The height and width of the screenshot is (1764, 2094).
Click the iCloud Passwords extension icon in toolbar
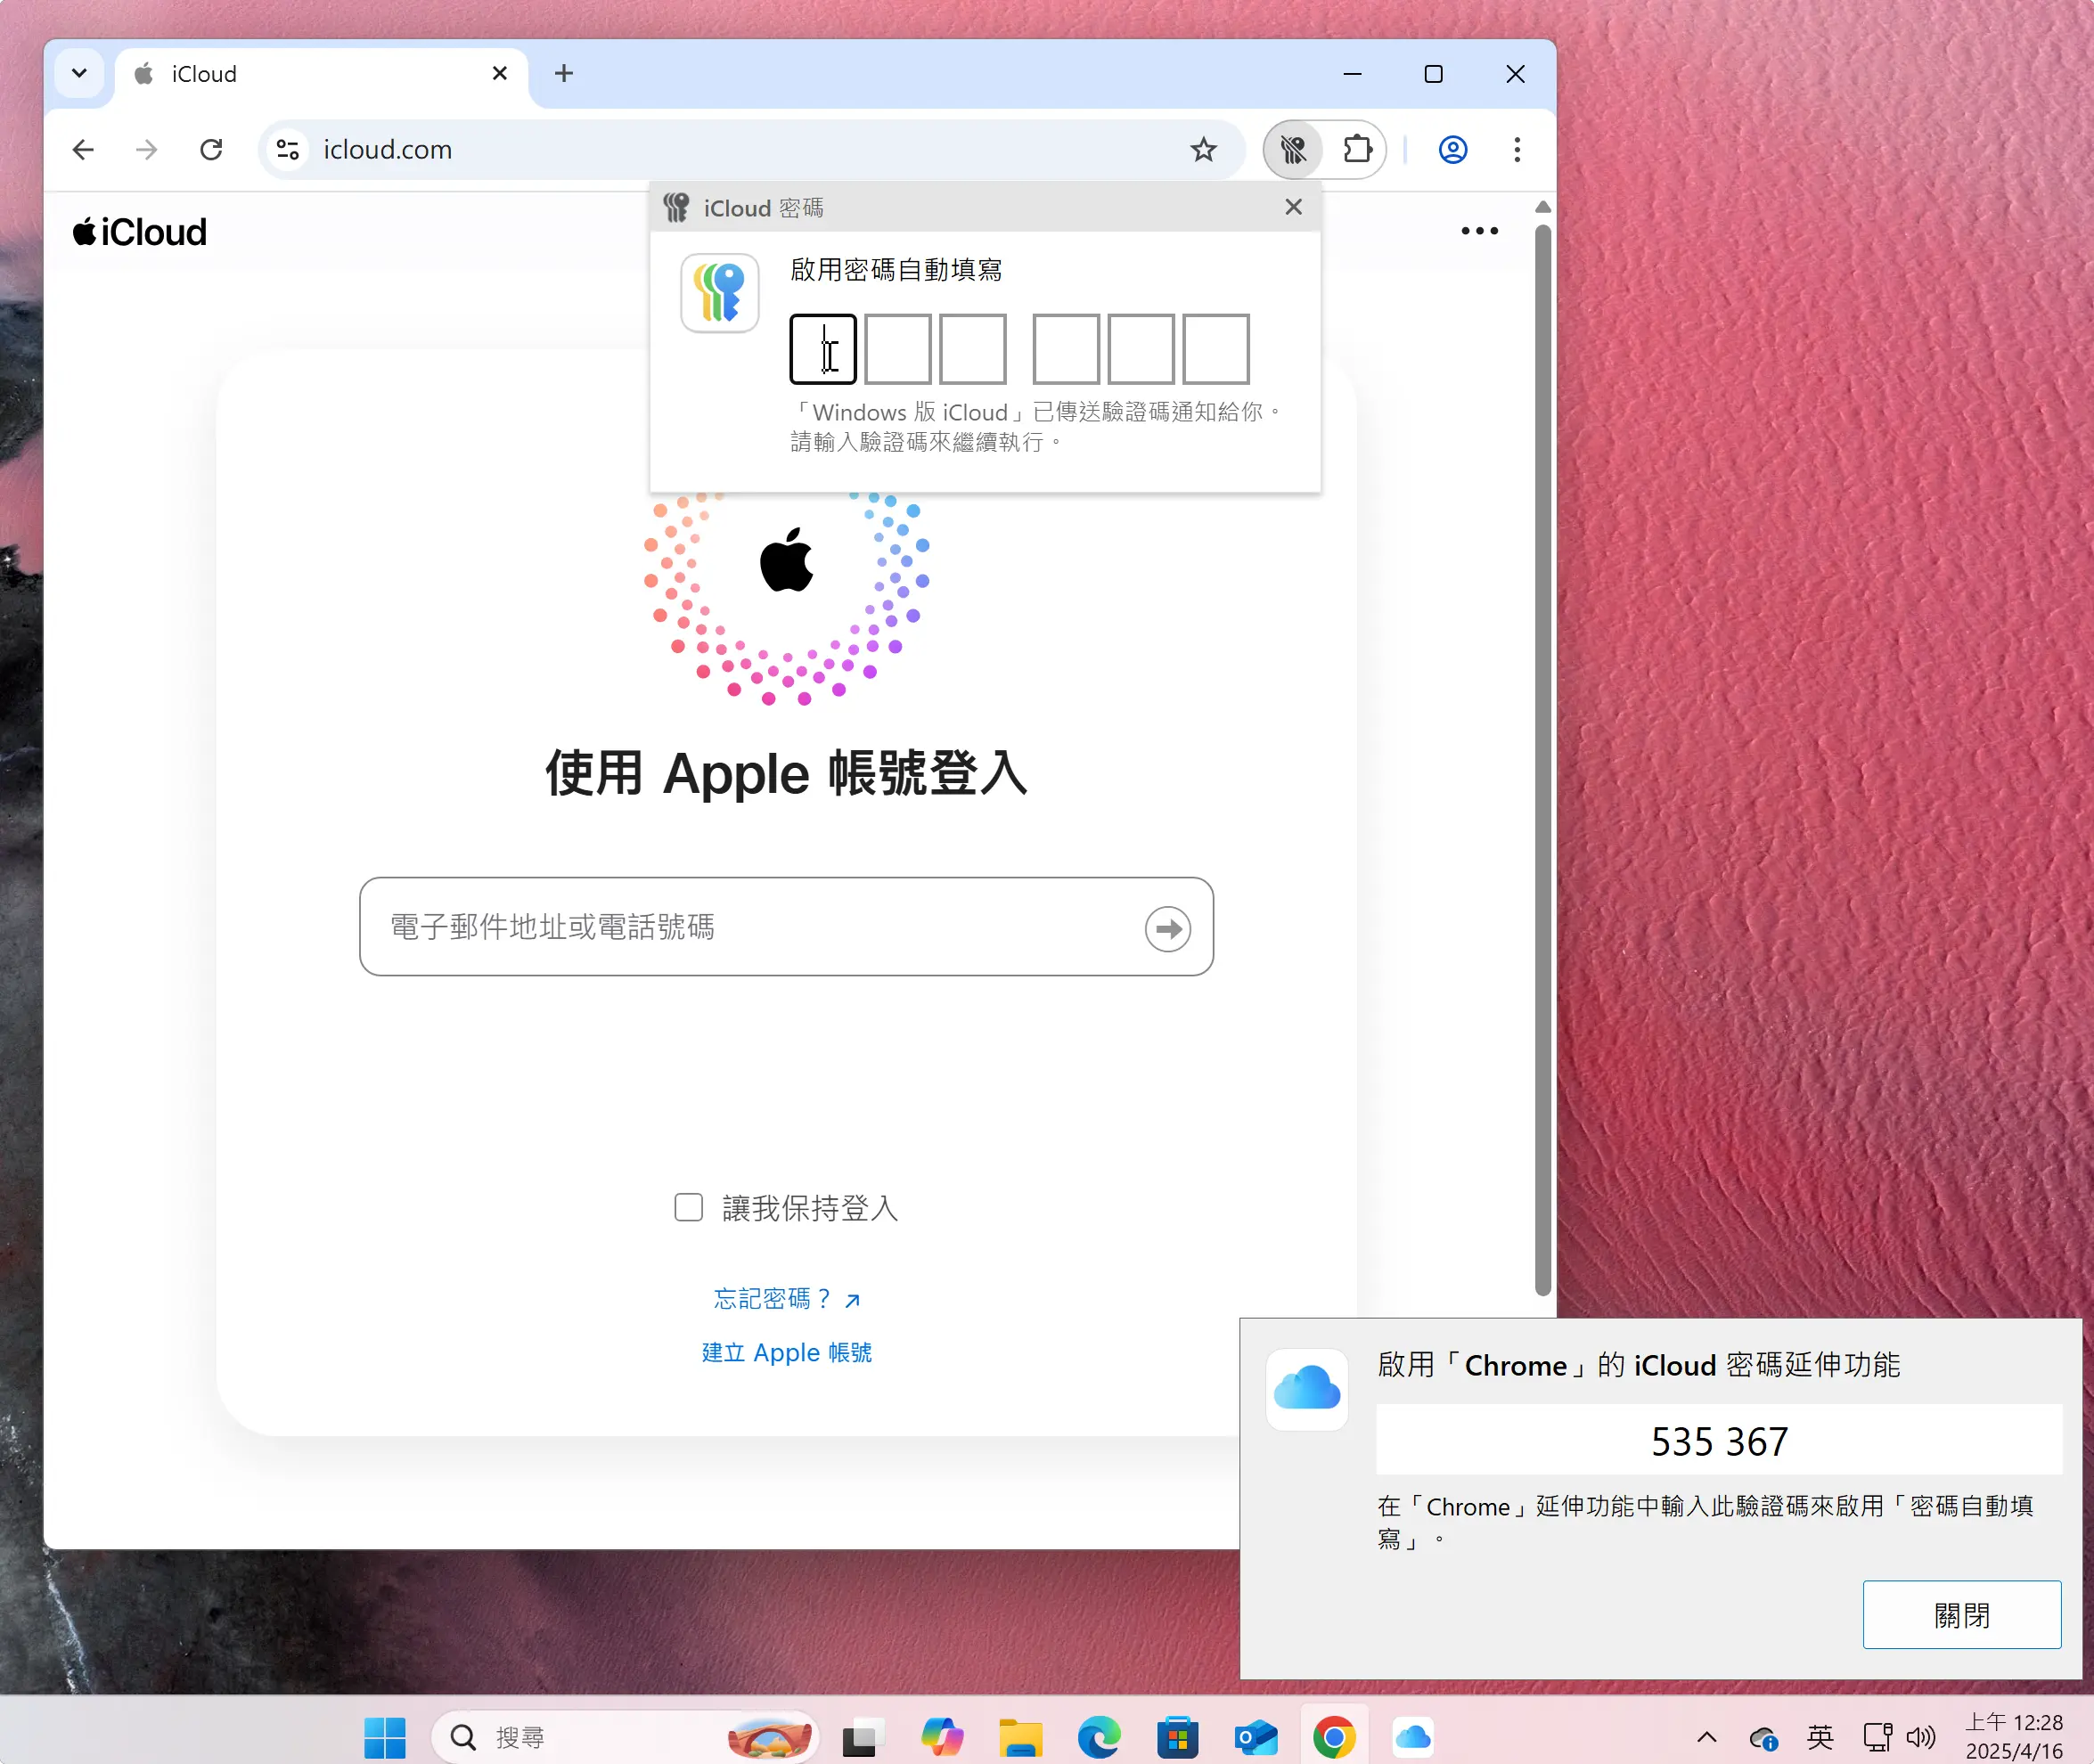tap(1293, 150)
